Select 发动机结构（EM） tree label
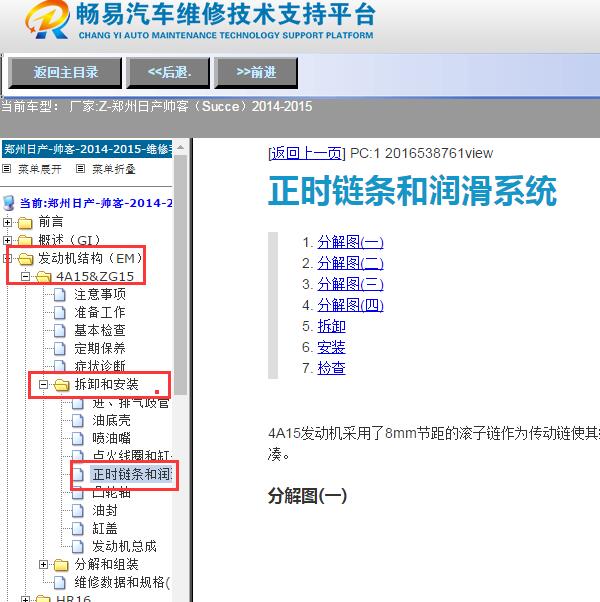 (x=90, y=259)
